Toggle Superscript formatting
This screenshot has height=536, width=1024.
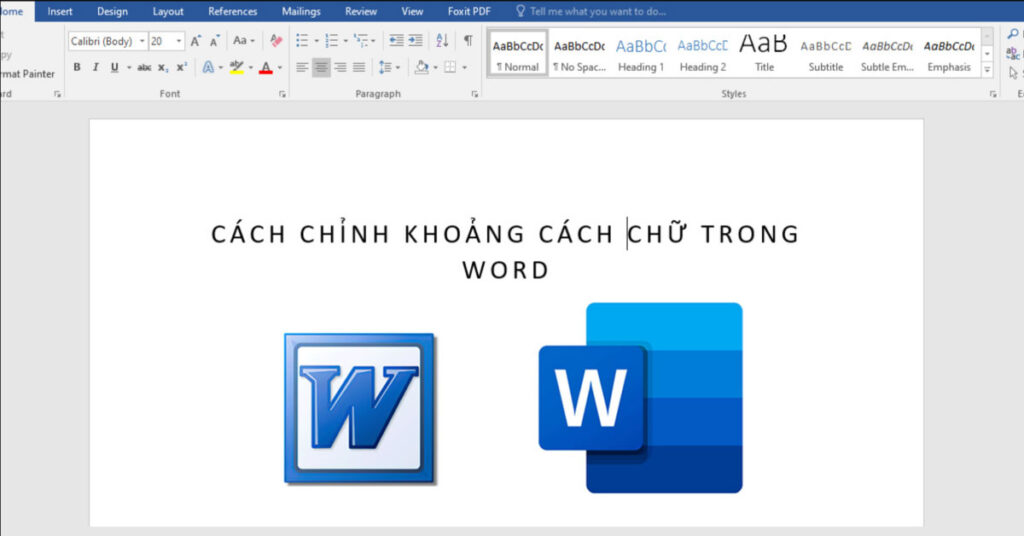click(182, 67)
